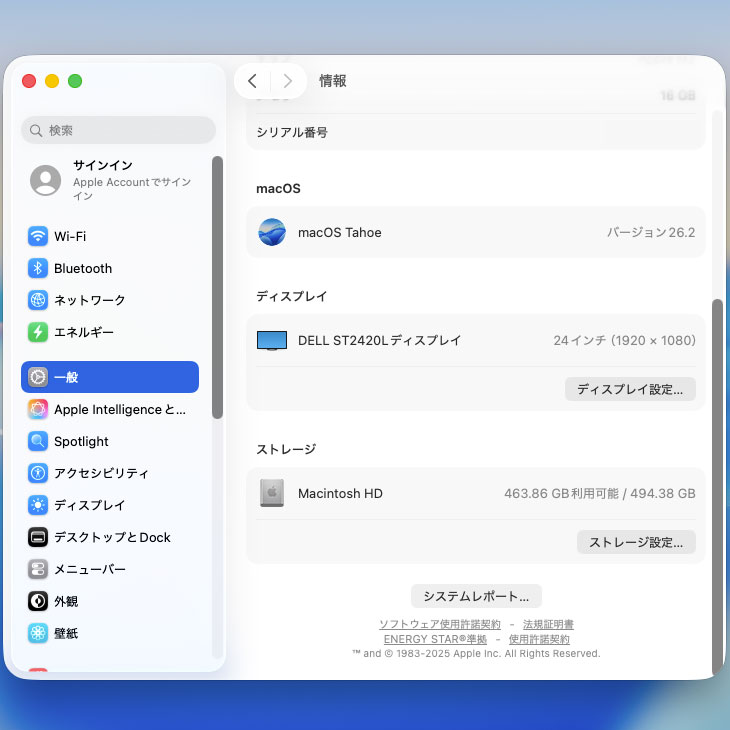
Task: Click the Wi-Fi icon in sidebar
Action: coord(38,237)
